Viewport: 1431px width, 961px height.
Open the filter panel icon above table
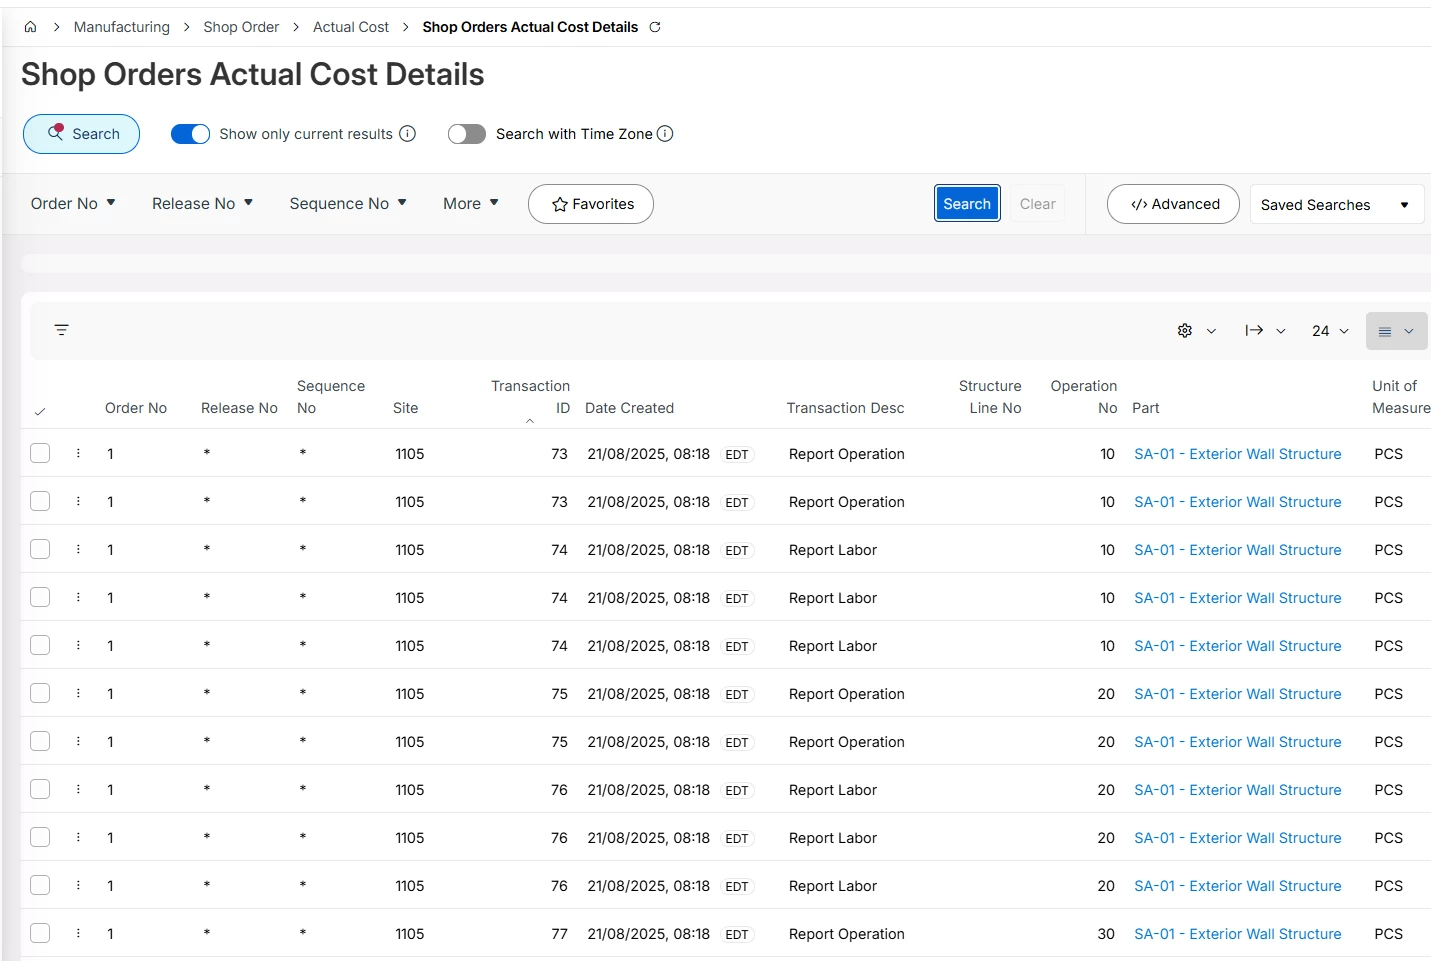click(61, 330)
